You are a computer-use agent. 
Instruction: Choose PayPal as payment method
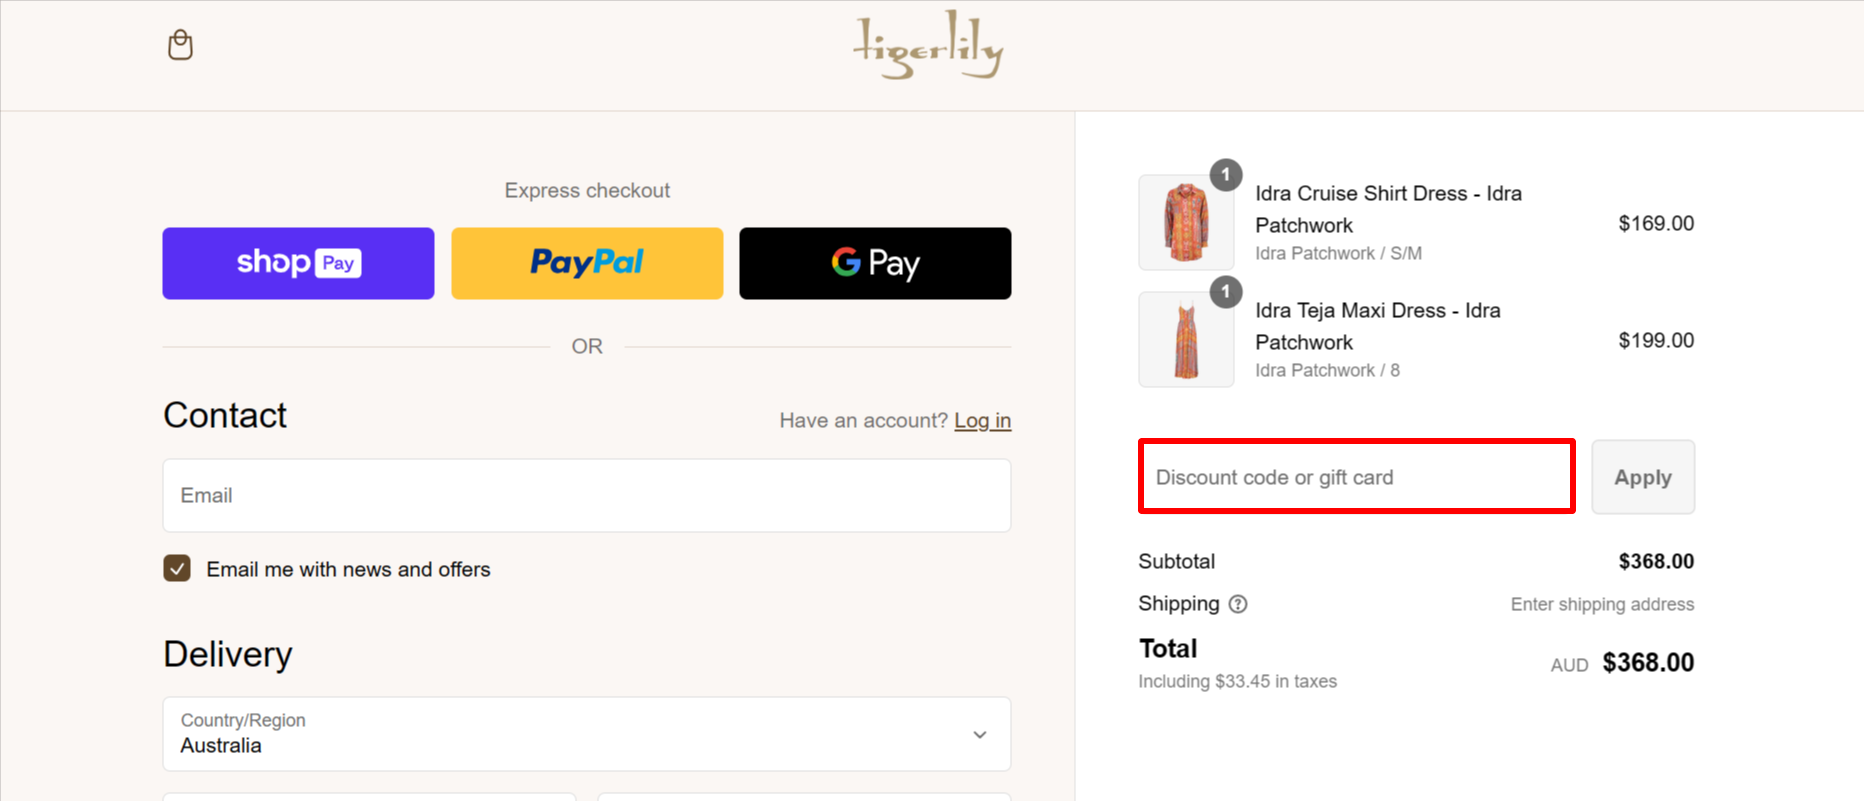586,263
